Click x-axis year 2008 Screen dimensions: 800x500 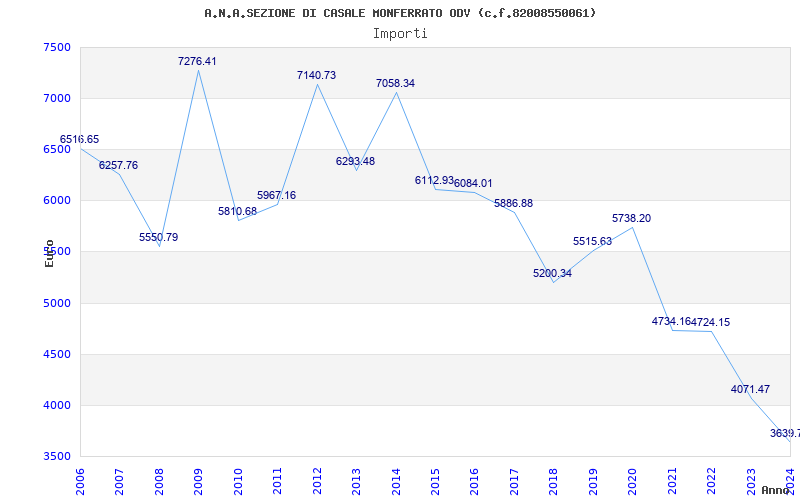point(159,481)
